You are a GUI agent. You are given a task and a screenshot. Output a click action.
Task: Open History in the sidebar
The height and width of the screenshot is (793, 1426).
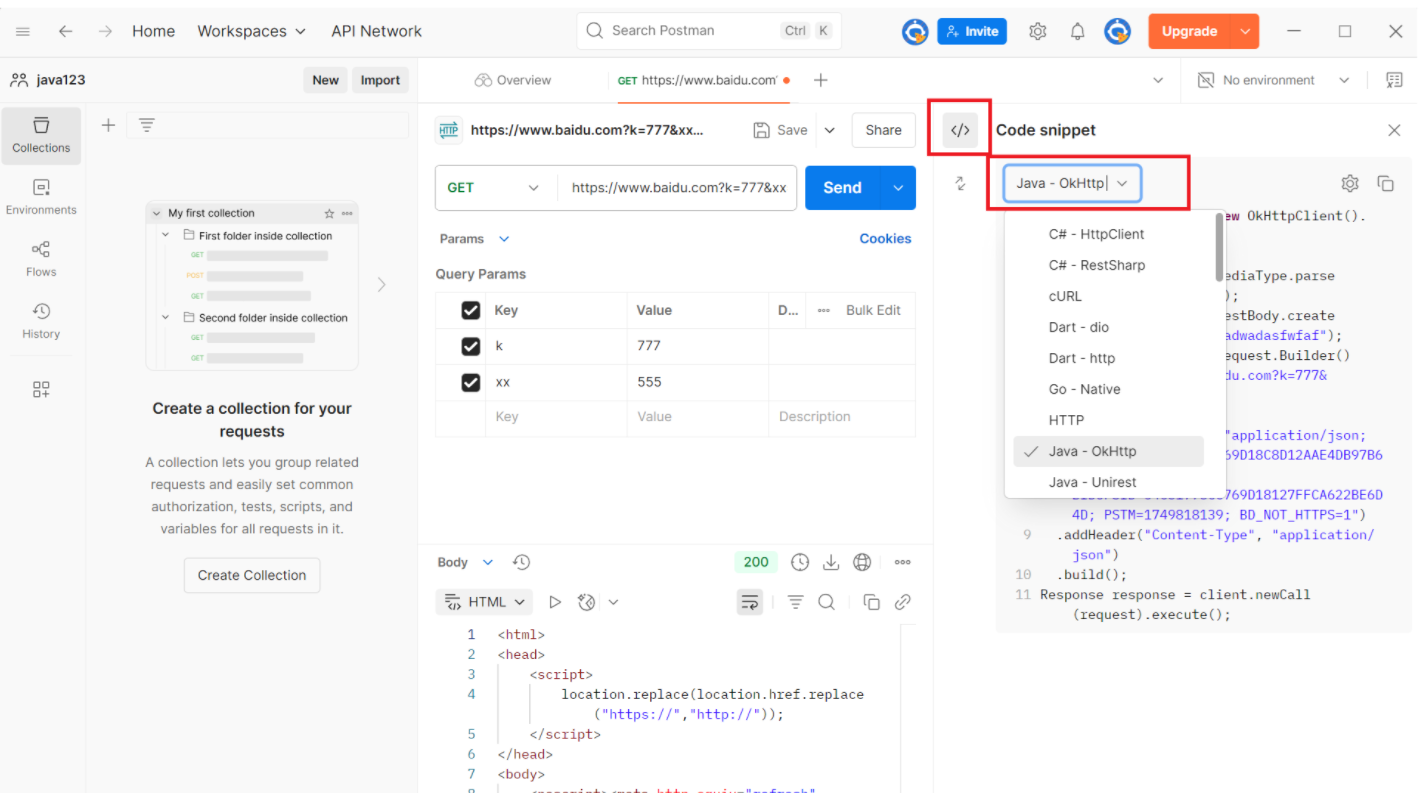pos(41,321)
